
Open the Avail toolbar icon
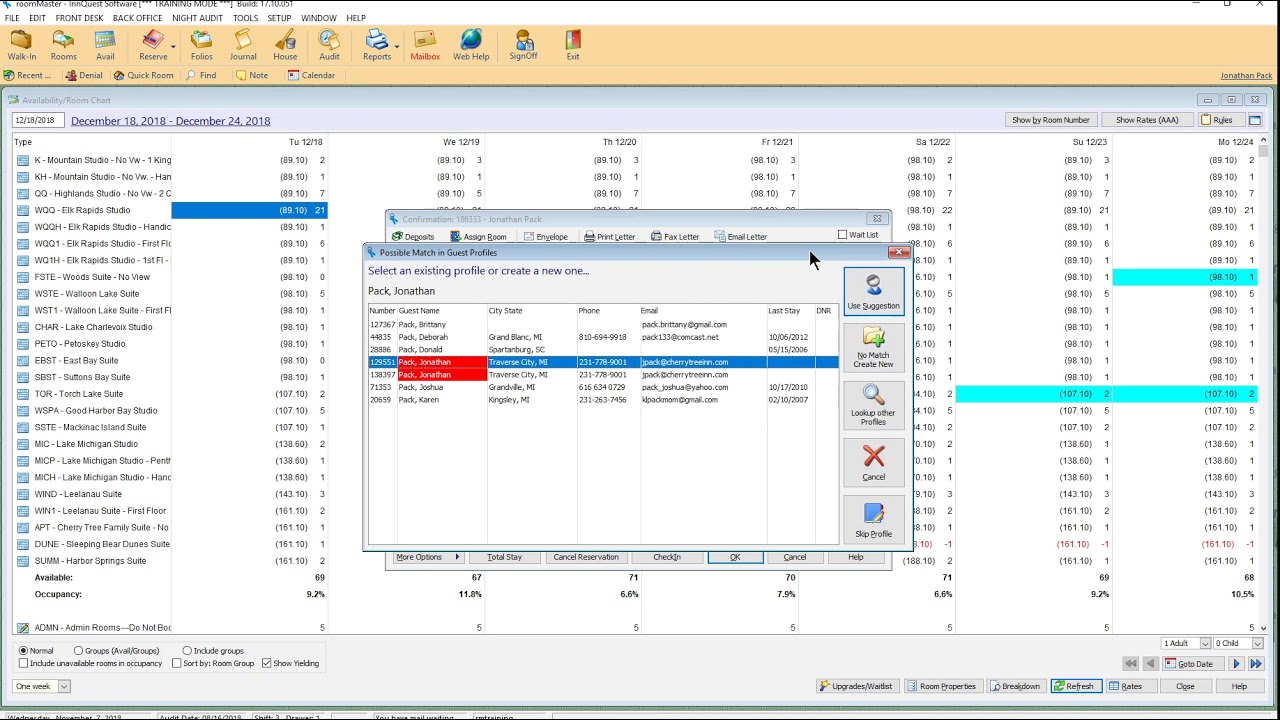(x=105, y=45)
